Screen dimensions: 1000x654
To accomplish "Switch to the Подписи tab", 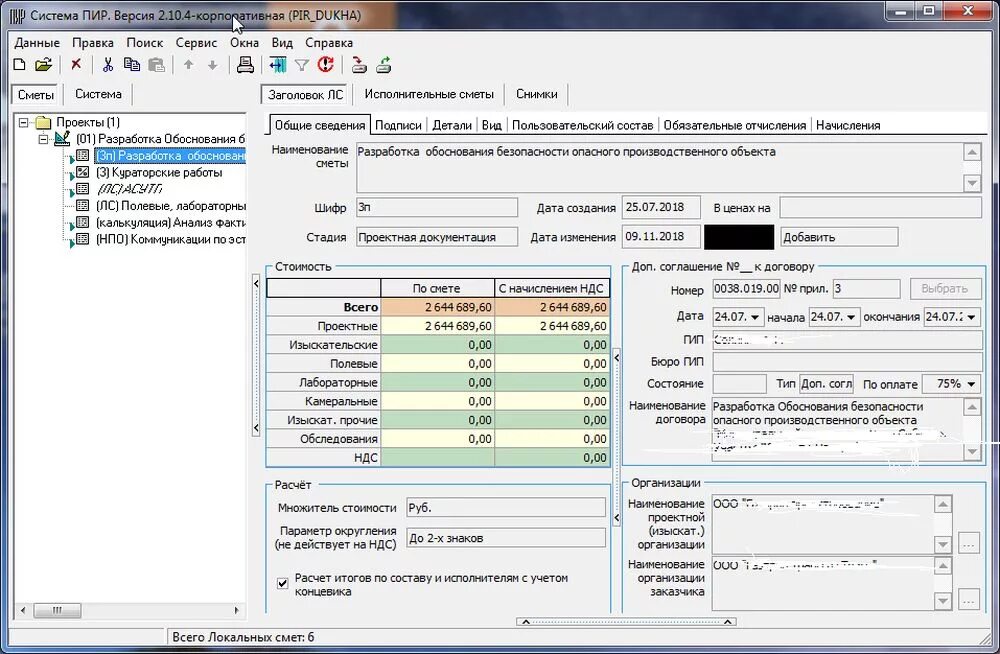I will (398, 126).
